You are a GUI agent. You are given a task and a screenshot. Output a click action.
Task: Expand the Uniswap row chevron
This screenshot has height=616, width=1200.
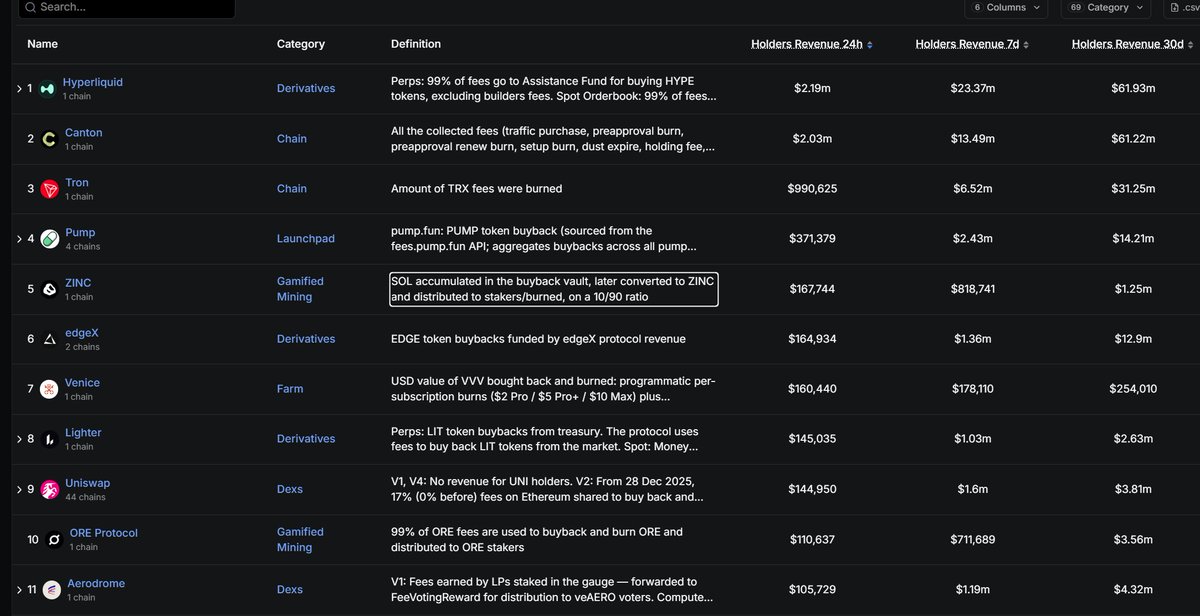(19, 489)
